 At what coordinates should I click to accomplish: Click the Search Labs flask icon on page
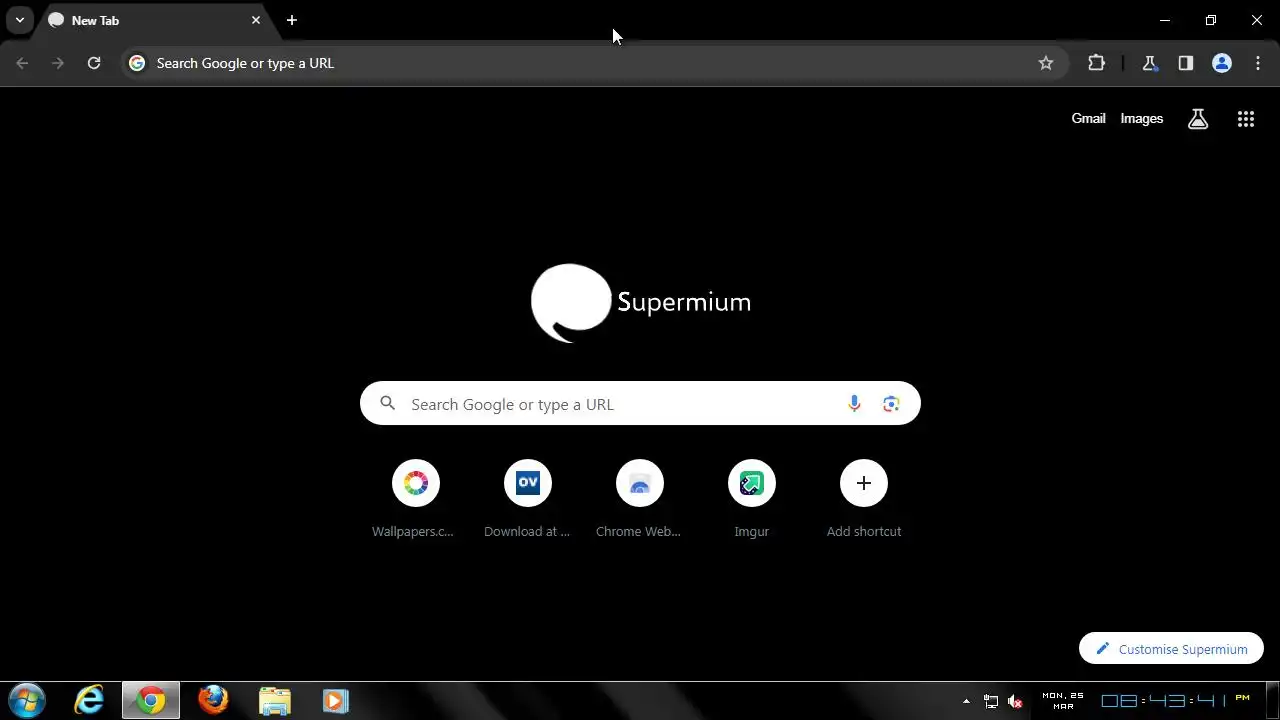click(1198, 119)
